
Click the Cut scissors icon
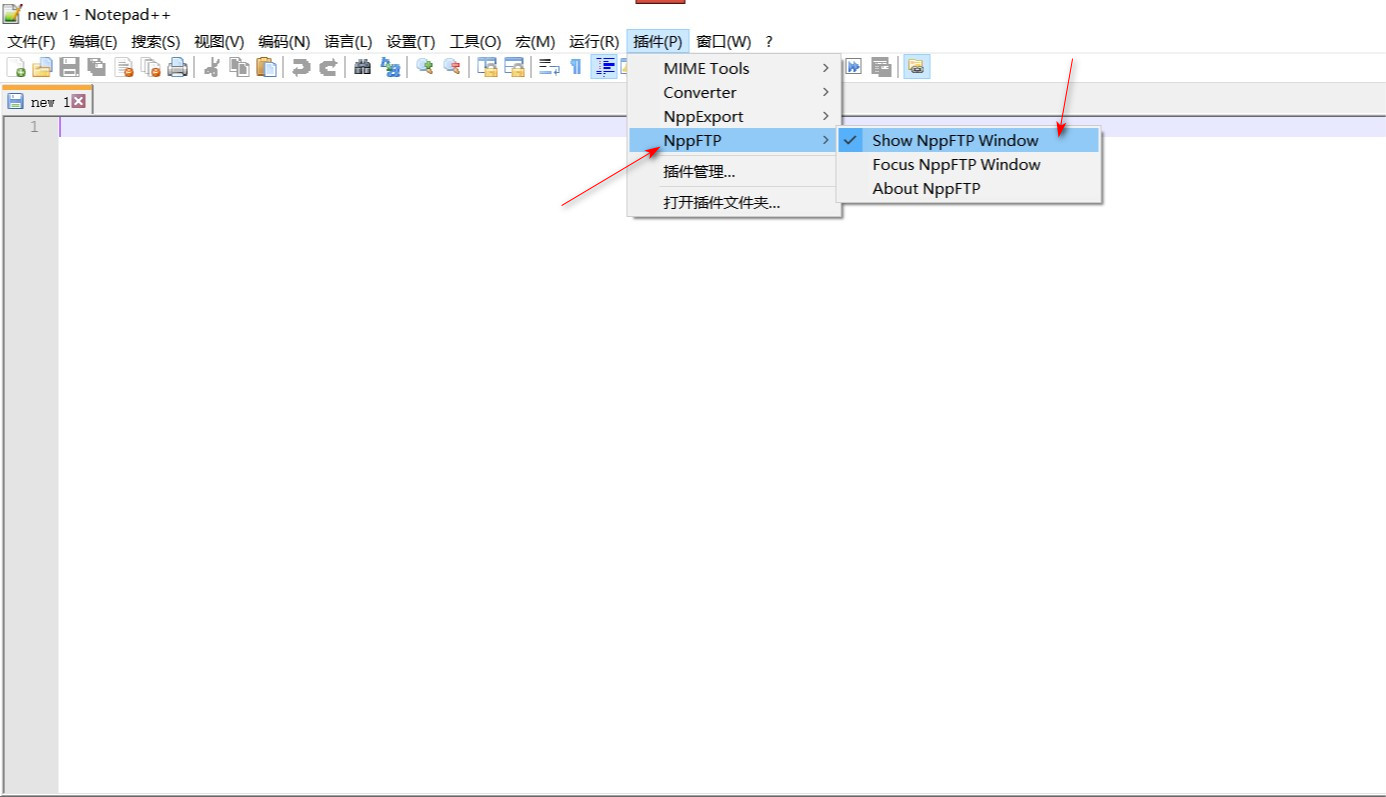point(211,67)
